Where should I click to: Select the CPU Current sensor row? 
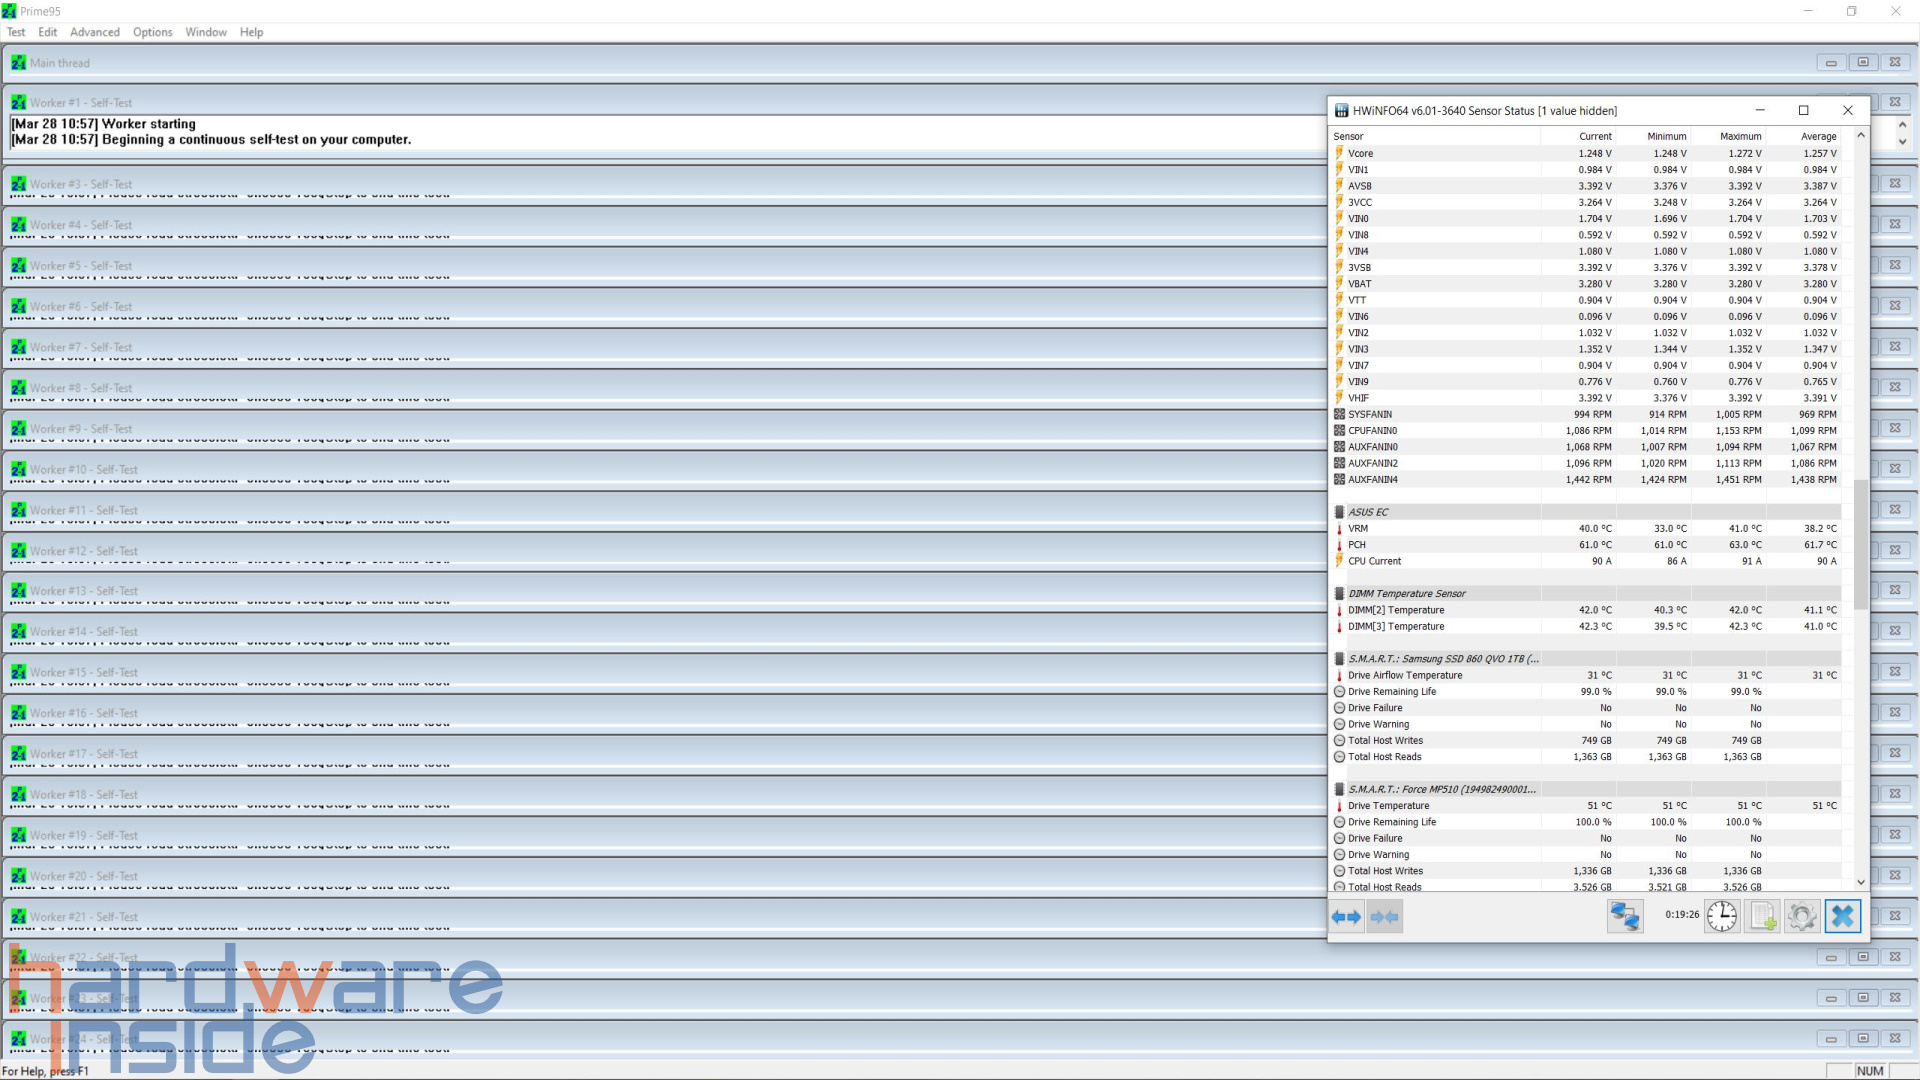(x=1586, y=562)
